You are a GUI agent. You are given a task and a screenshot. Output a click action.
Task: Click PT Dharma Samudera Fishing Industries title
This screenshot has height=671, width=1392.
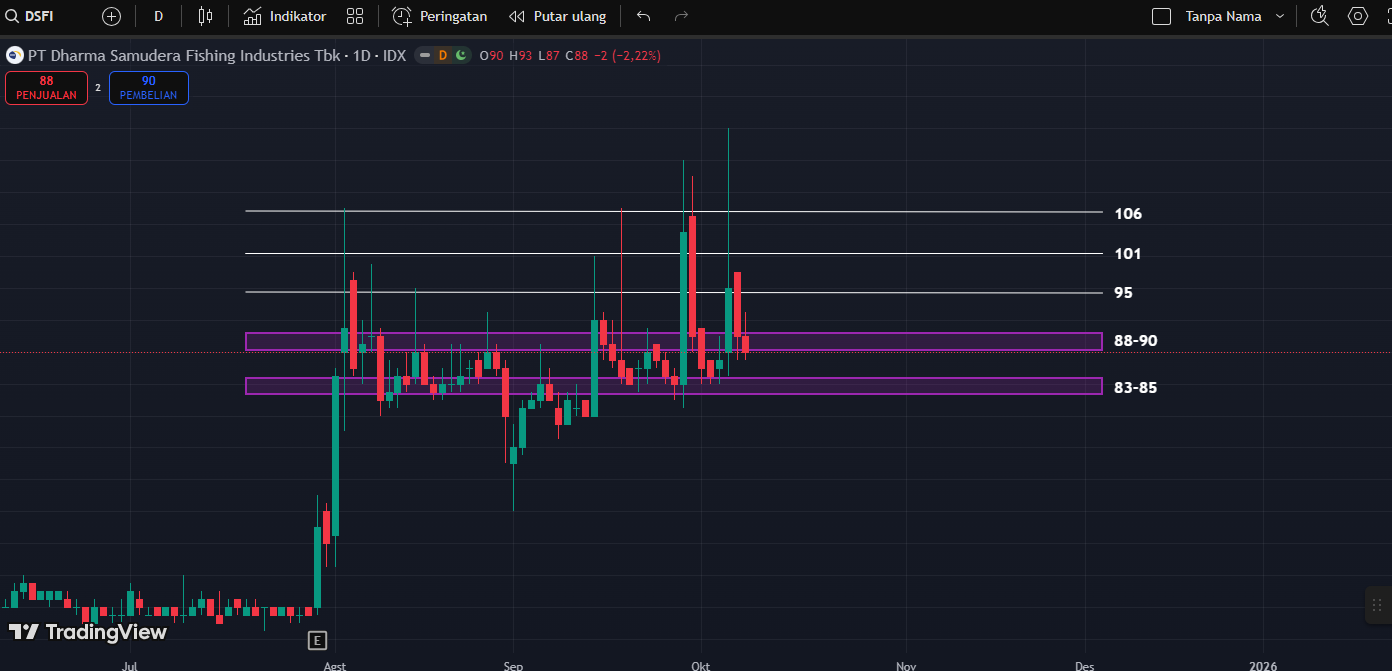click(183, 55)
